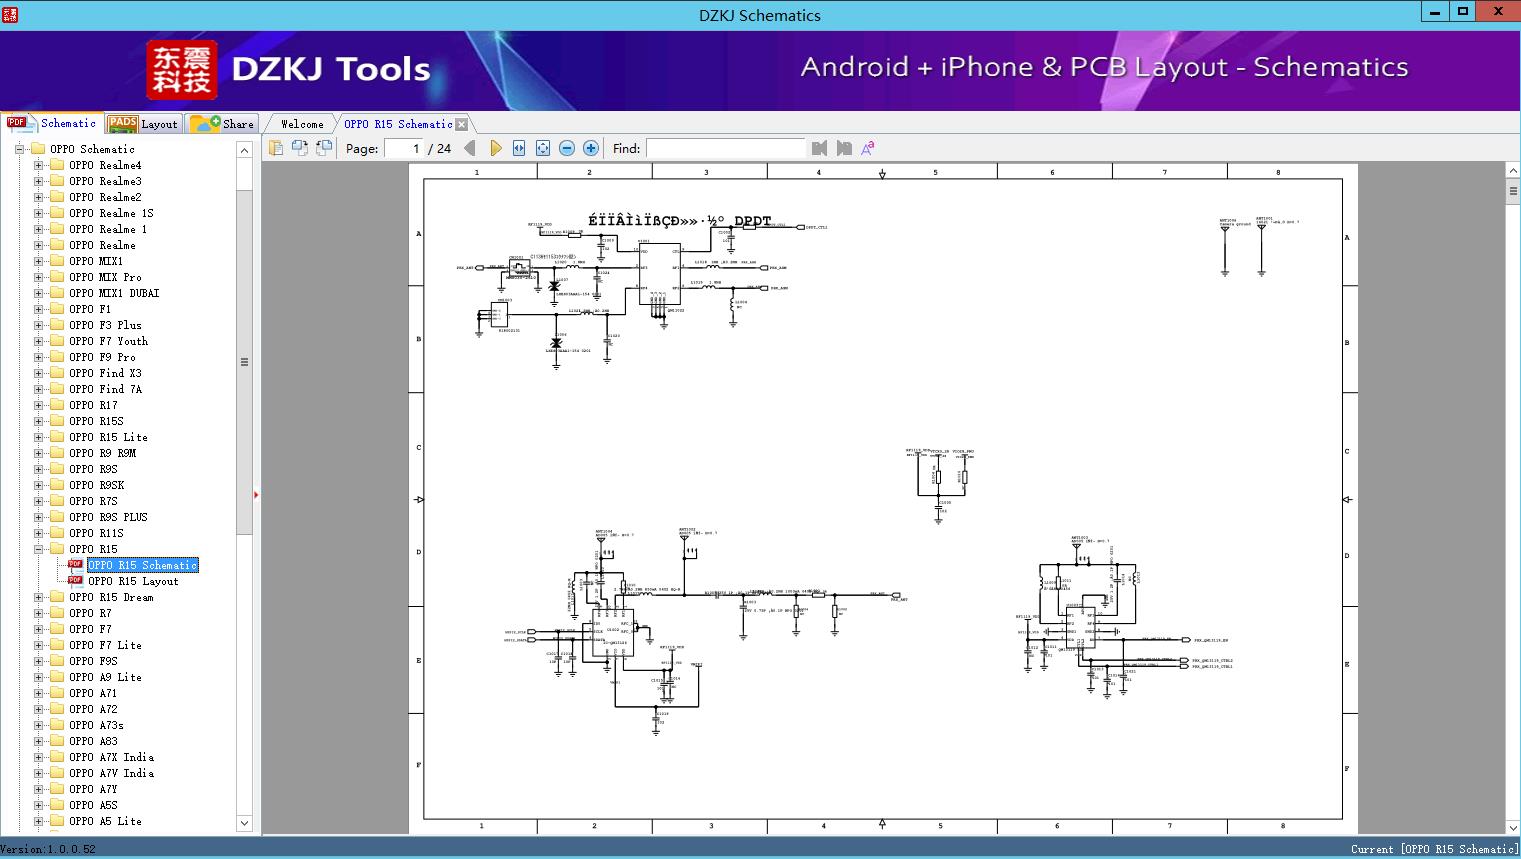Go to the next page arrow
The image size is (1521, 859).
click(496, 148)
